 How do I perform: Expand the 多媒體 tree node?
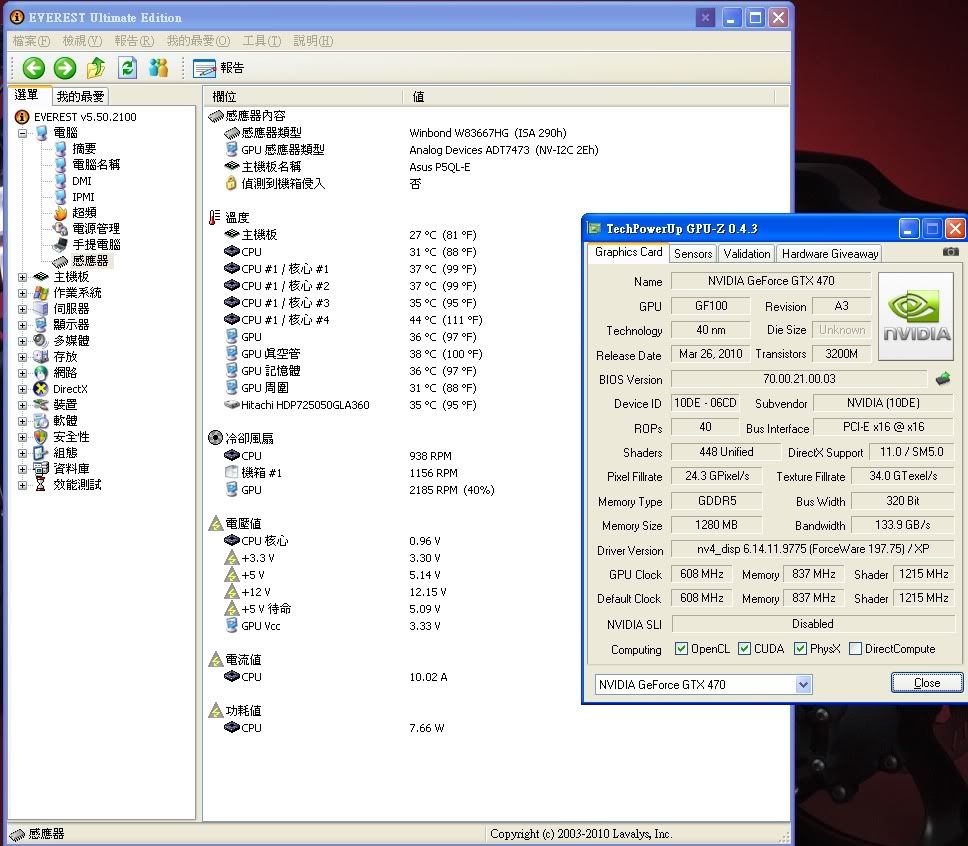tap(22, 341)
